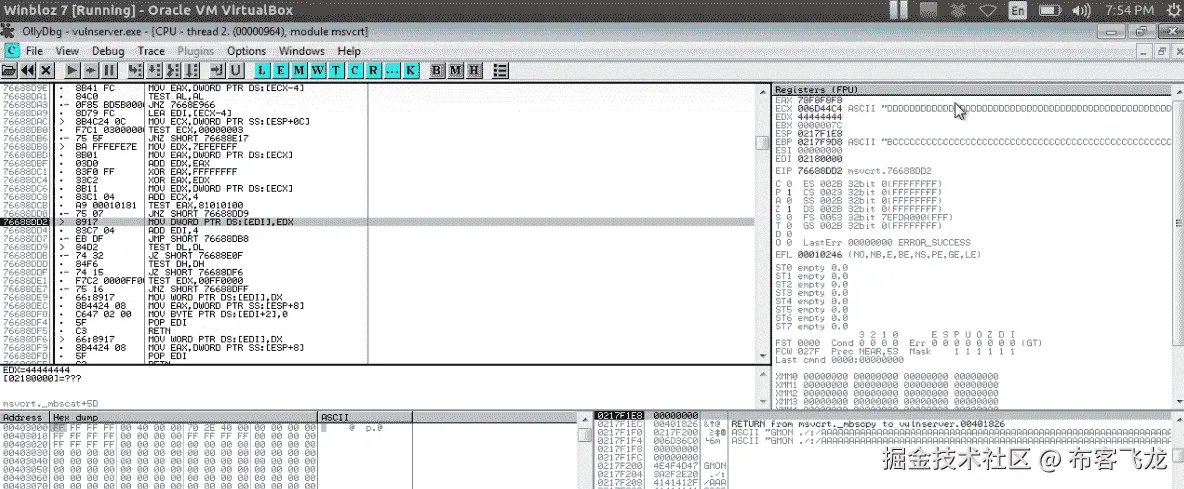Select highlighted instruction MOV DWORD PTR DS:[EDI],EDX
This screenshot has height=489, width=1184.
[x=378, y=223]
